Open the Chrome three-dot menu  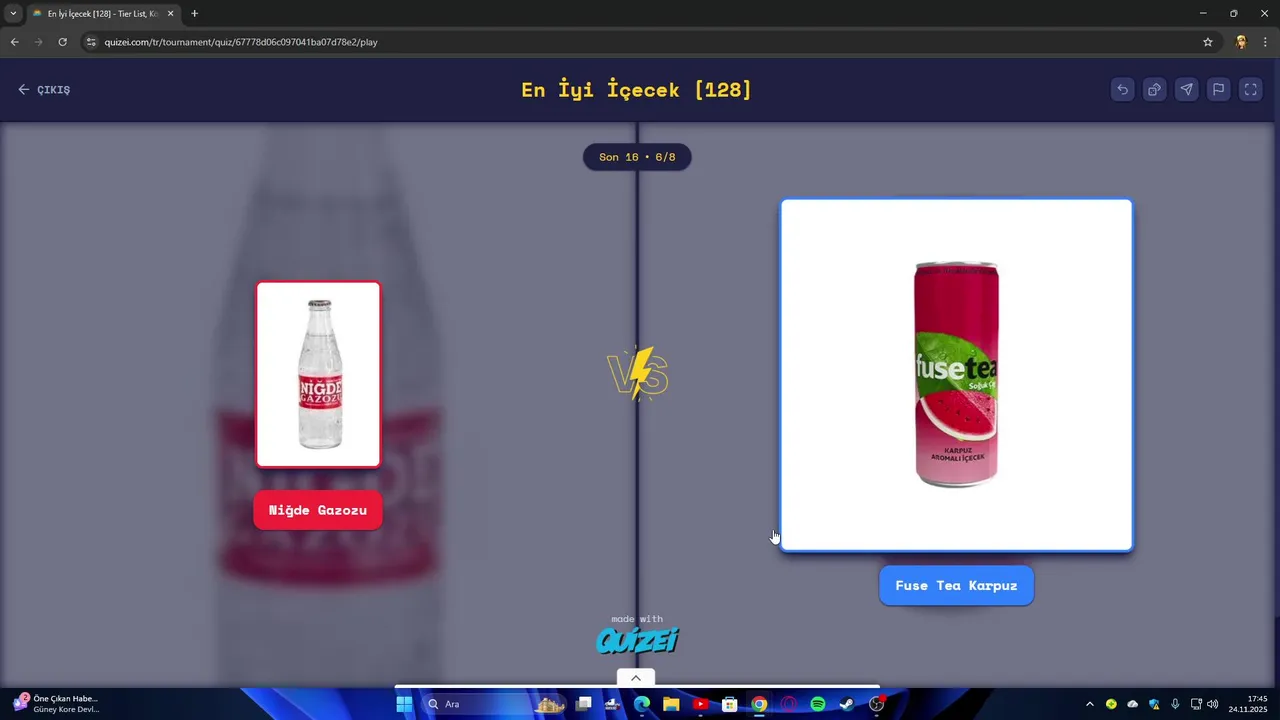(x=1266, y=42)
